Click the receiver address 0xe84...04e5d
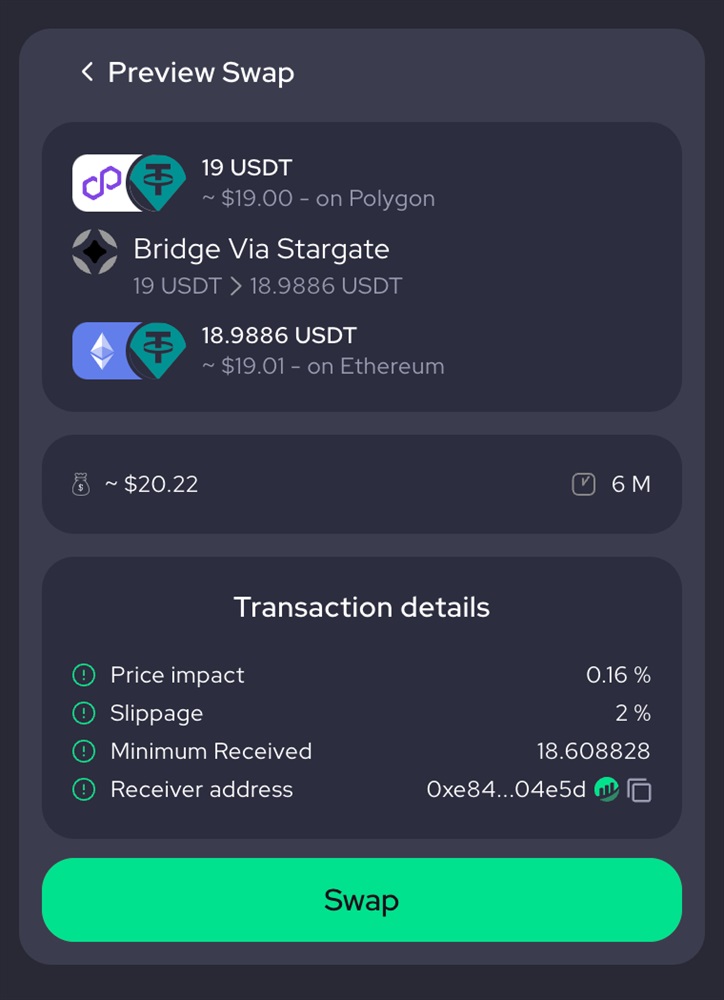 click(506, 789)
